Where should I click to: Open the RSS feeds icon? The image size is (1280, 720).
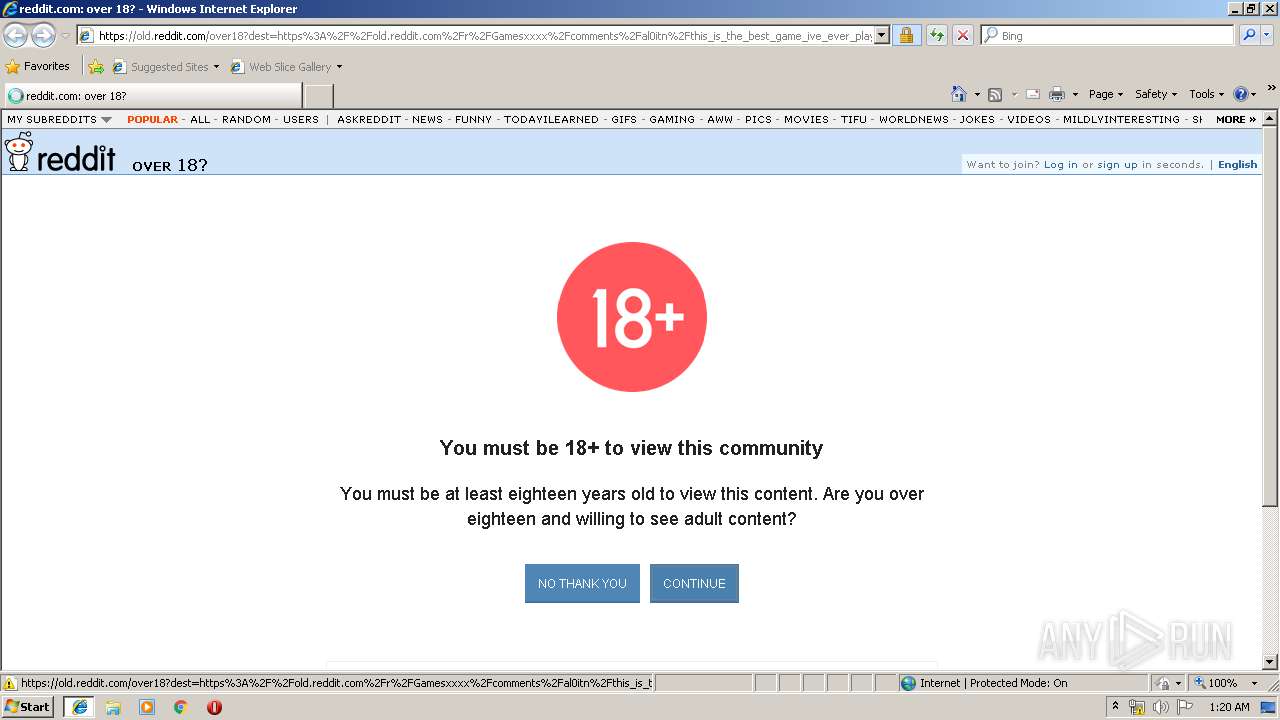995,94
